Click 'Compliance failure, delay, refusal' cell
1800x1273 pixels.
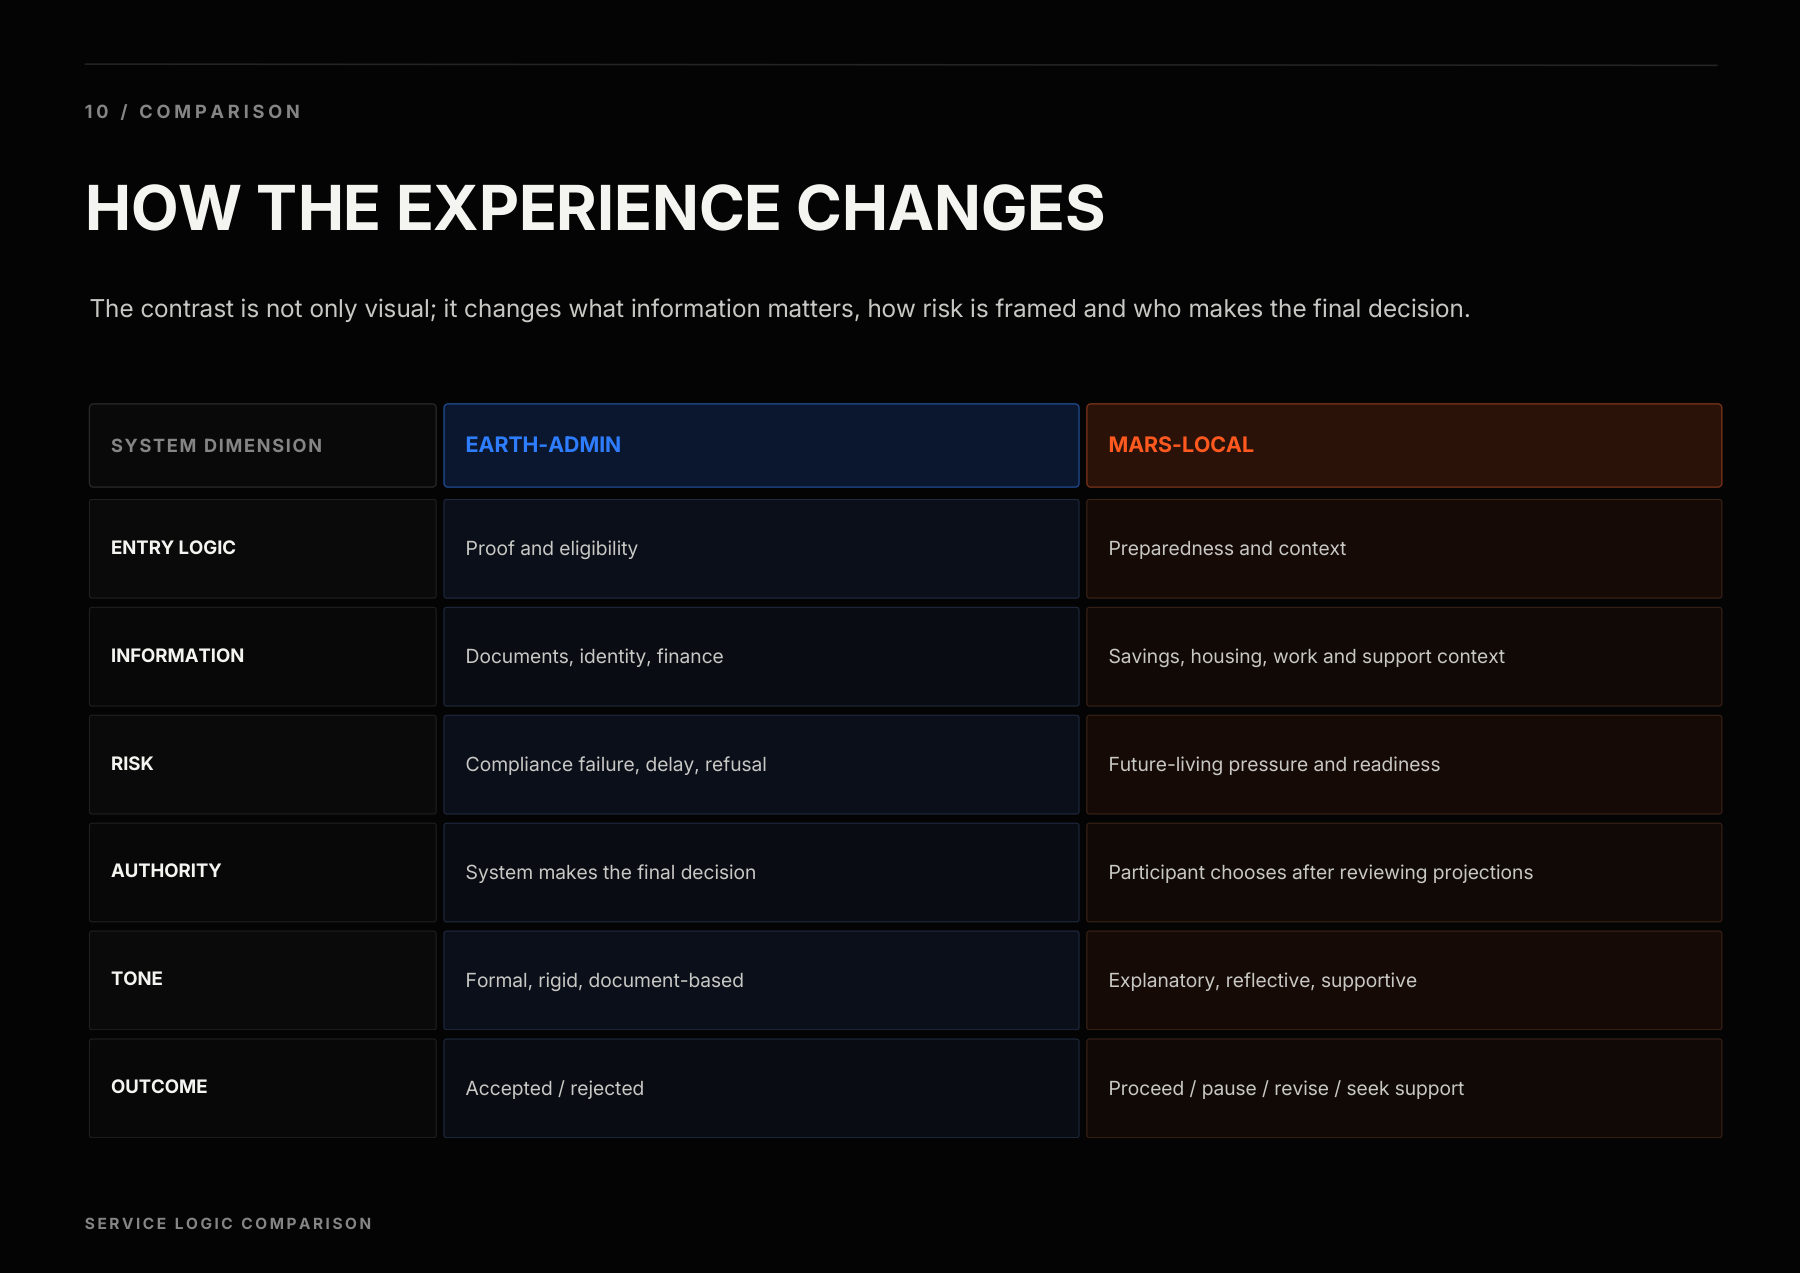tap(761, 765)
